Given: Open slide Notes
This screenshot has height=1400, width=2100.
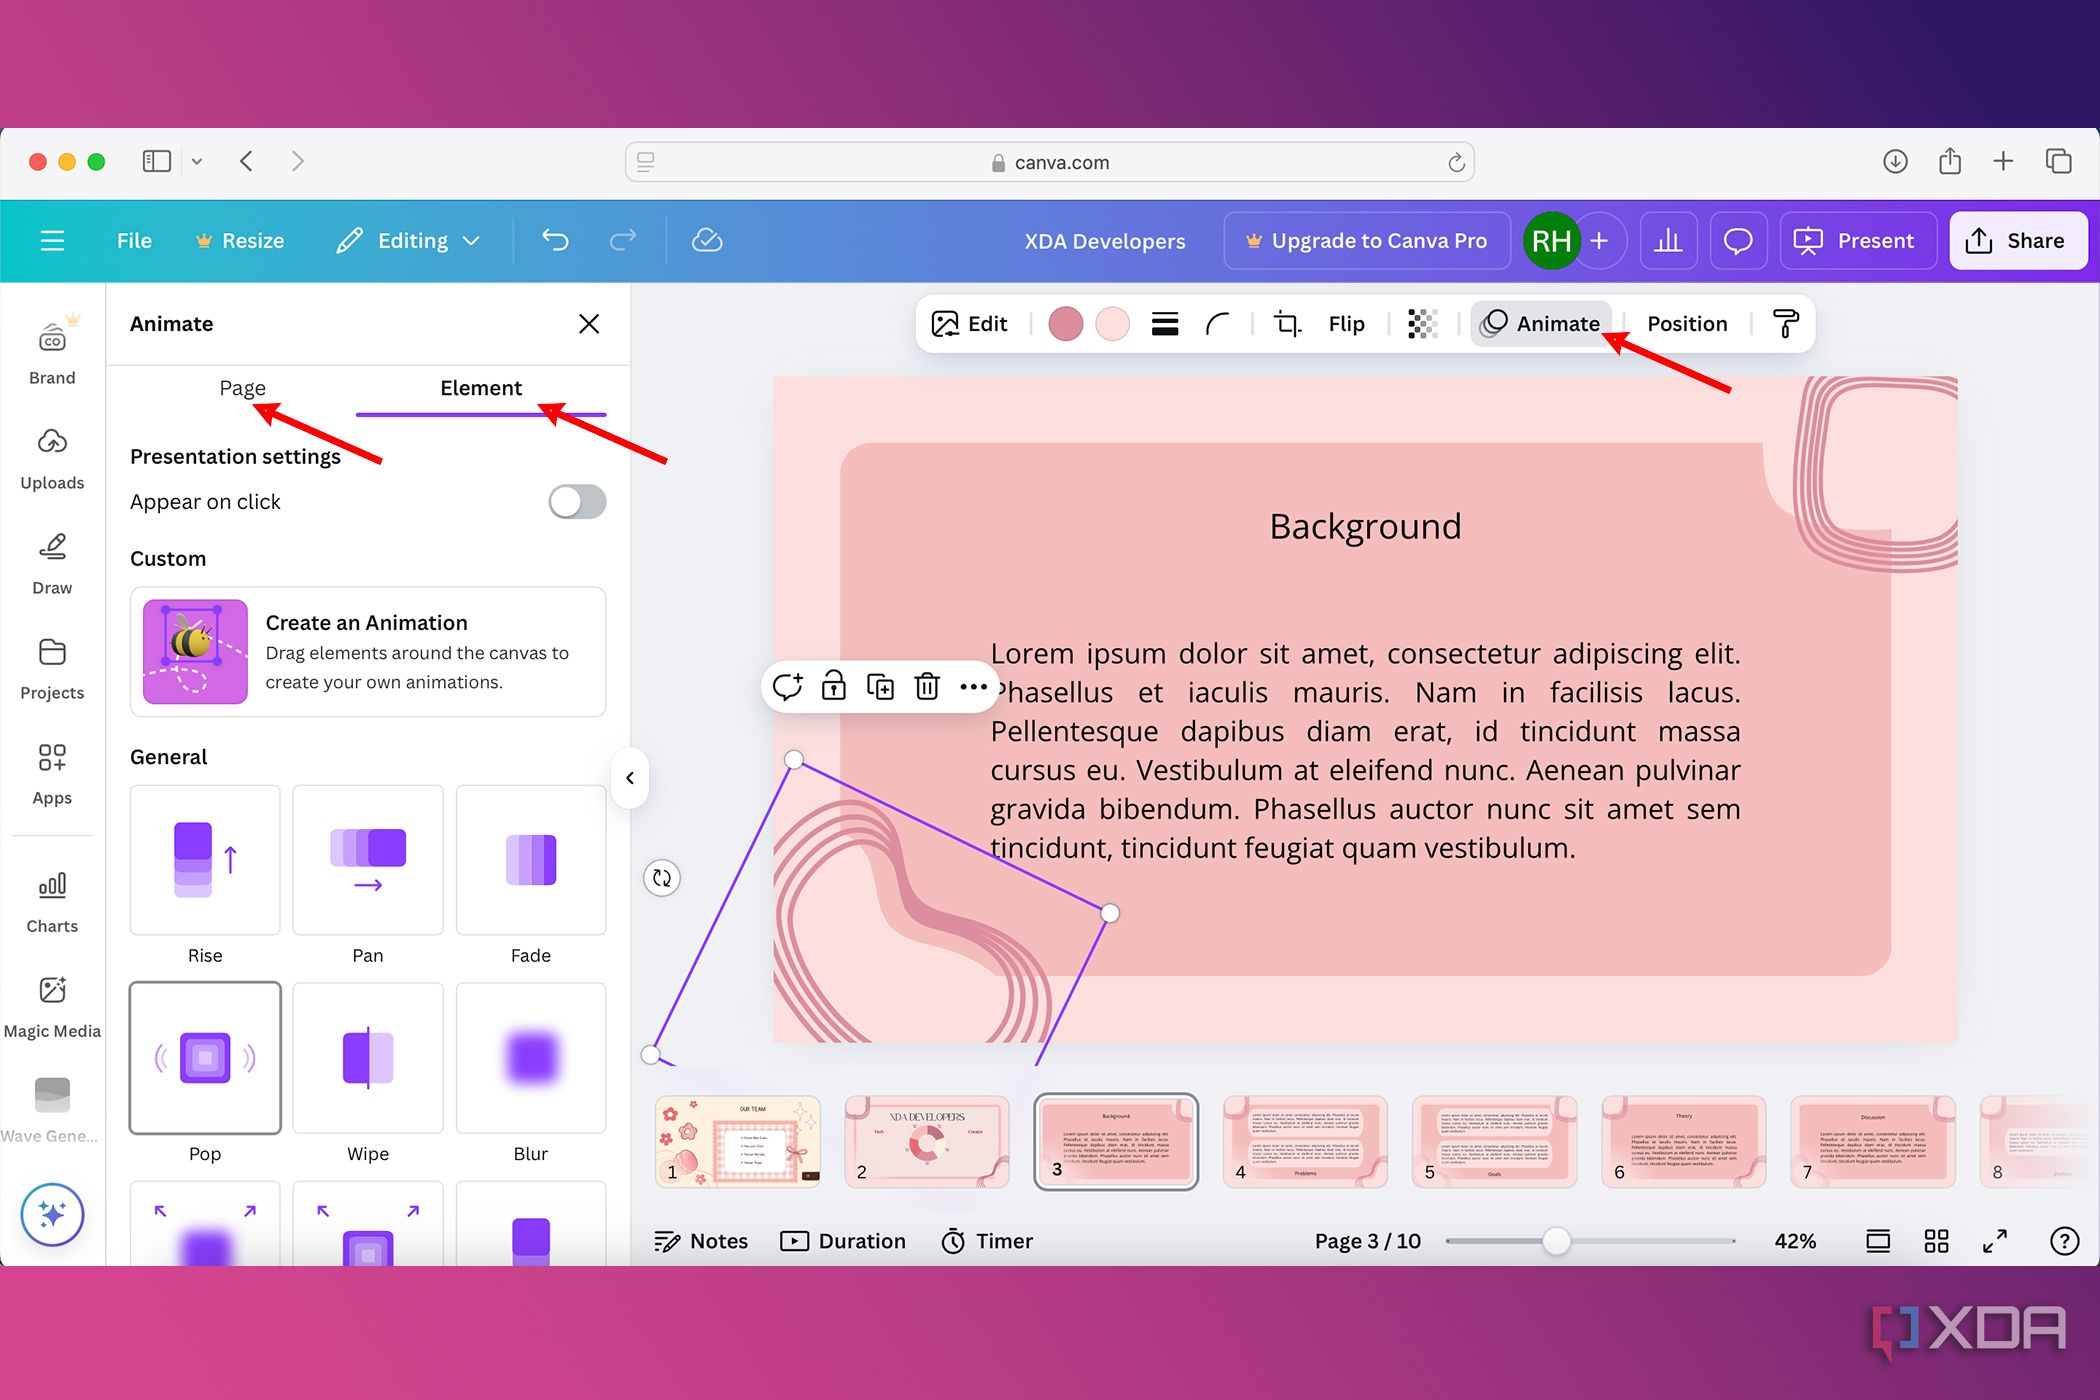Looking at the screenshot, I should pos(701,1240).
